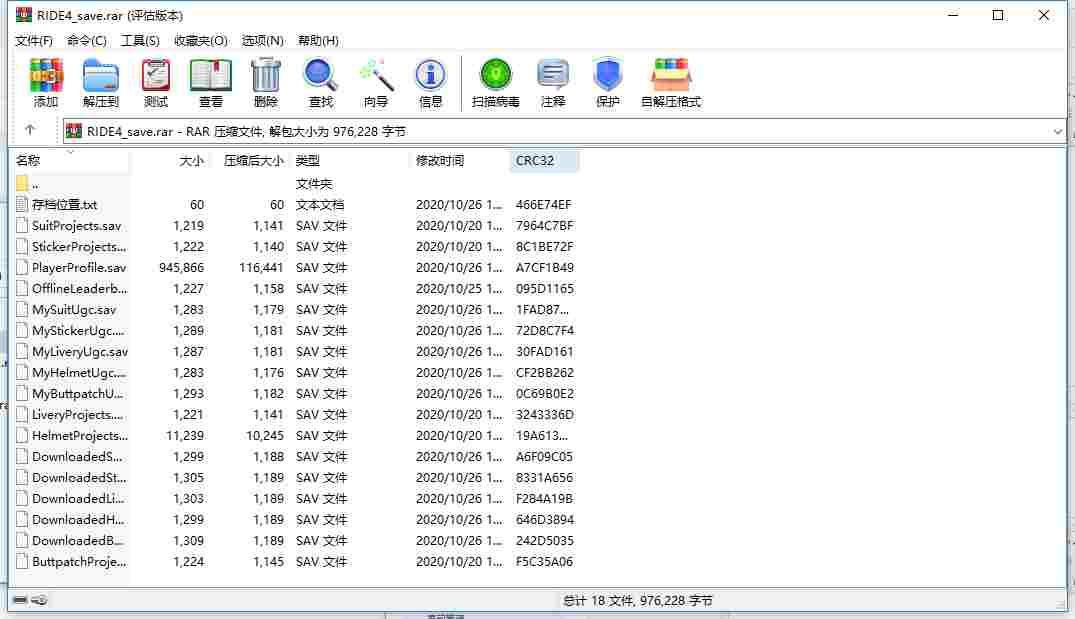
Task: Click the address bar path field
Action: [564, 131]
